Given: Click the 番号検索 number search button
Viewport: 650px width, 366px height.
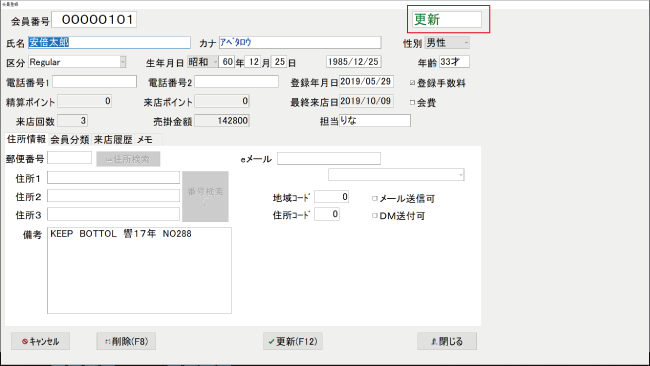Looking at the screenshot, I should 205,196.
